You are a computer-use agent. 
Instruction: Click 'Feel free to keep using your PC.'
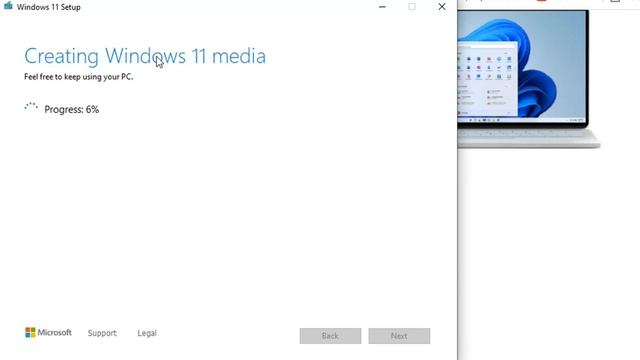click(78, 77)
